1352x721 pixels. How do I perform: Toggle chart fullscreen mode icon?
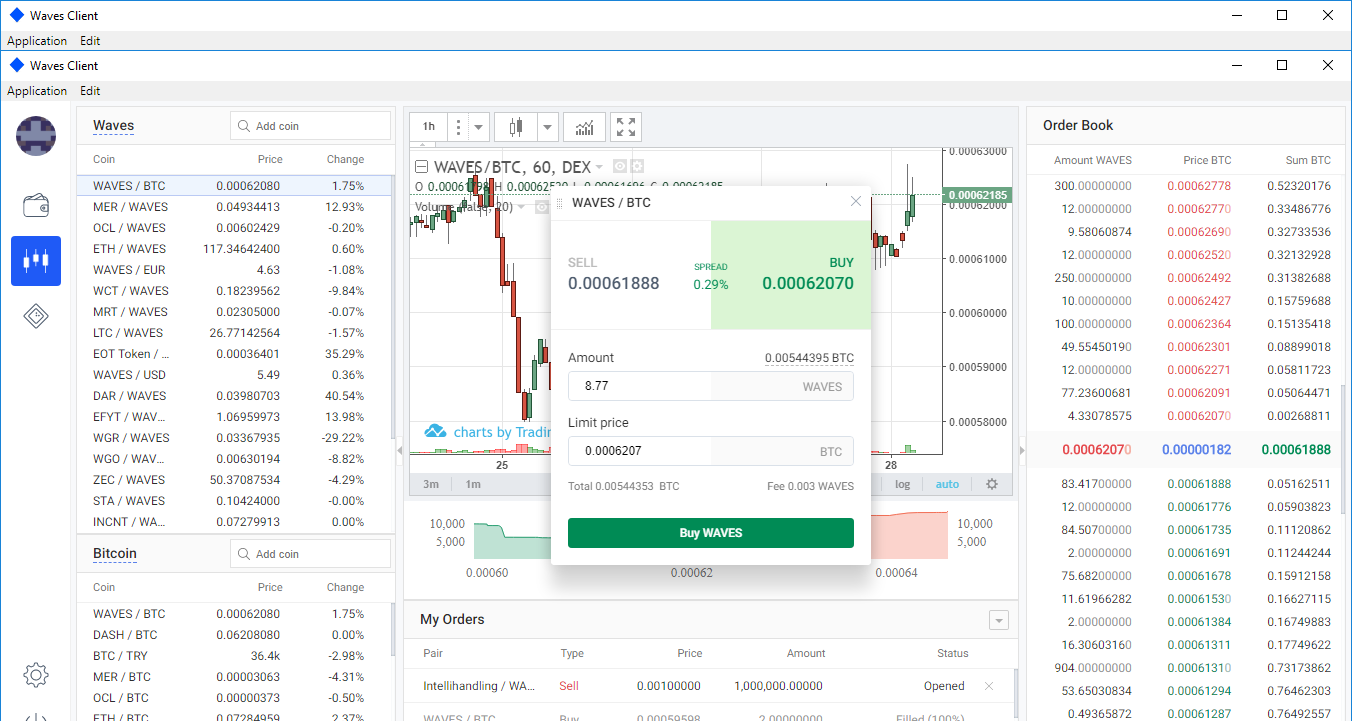click(x=626, y=127)
